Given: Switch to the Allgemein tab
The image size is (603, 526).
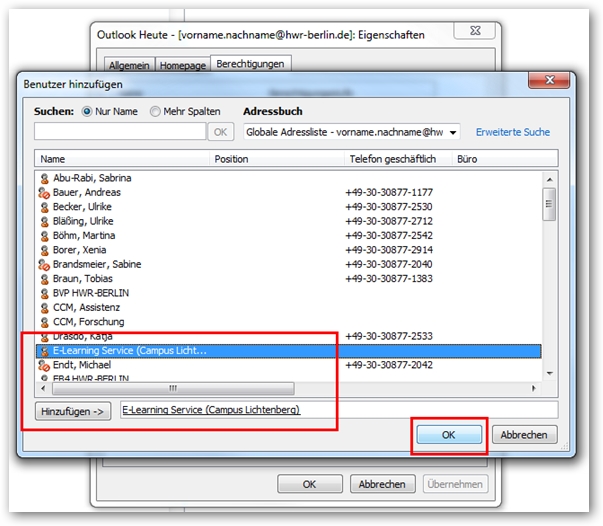Looking at the screenshot, I should (x=129, y=65).
